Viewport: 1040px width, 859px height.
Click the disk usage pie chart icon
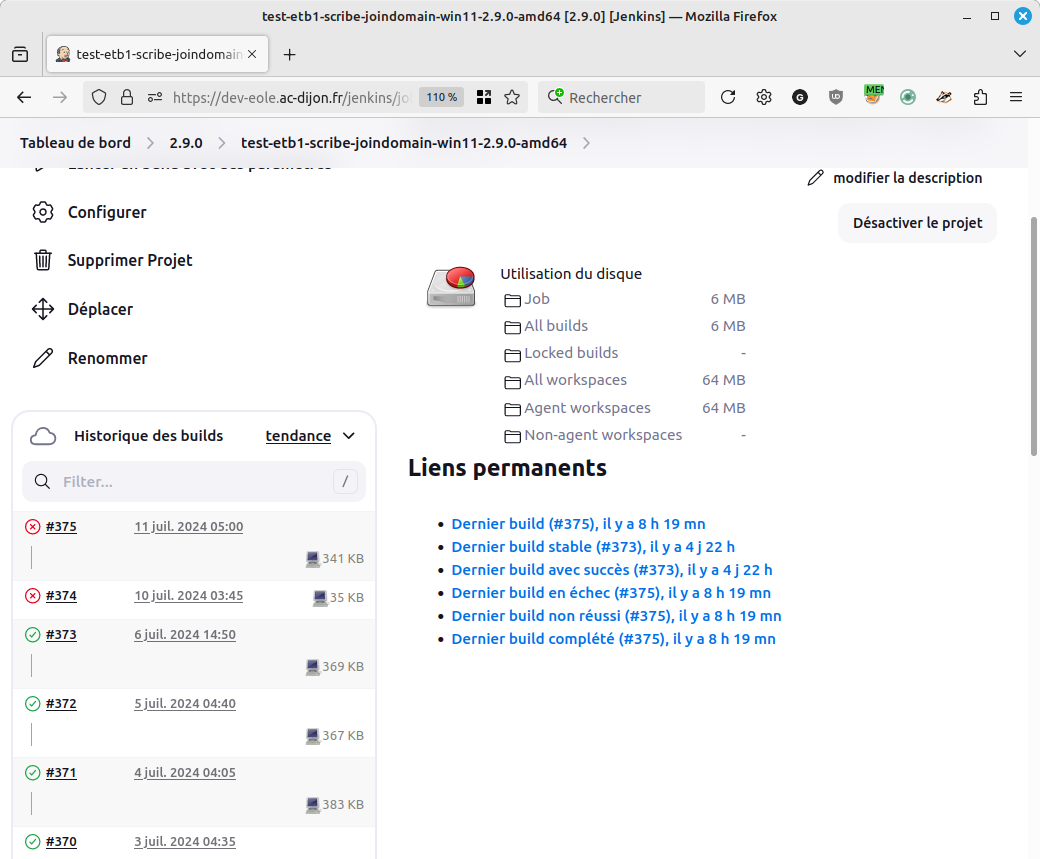coord(451,286)
